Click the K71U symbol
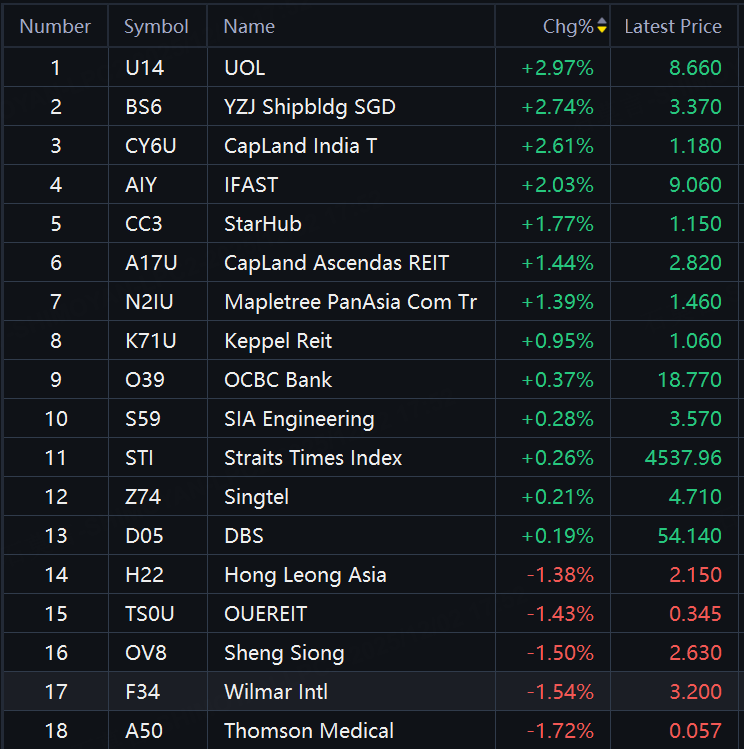The height and width of the screenshot is (749, 744). 150,341
